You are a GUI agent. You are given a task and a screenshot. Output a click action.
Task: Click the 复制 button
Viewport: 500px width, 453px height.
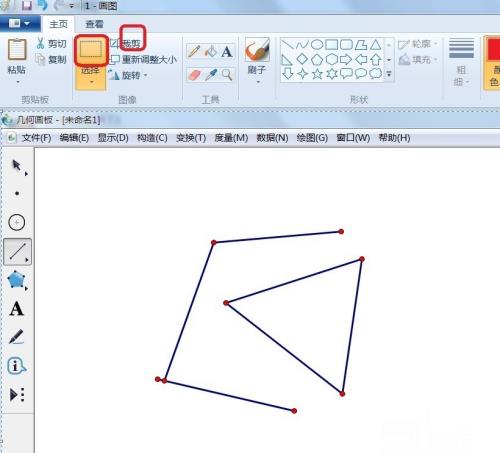(51, 59)
